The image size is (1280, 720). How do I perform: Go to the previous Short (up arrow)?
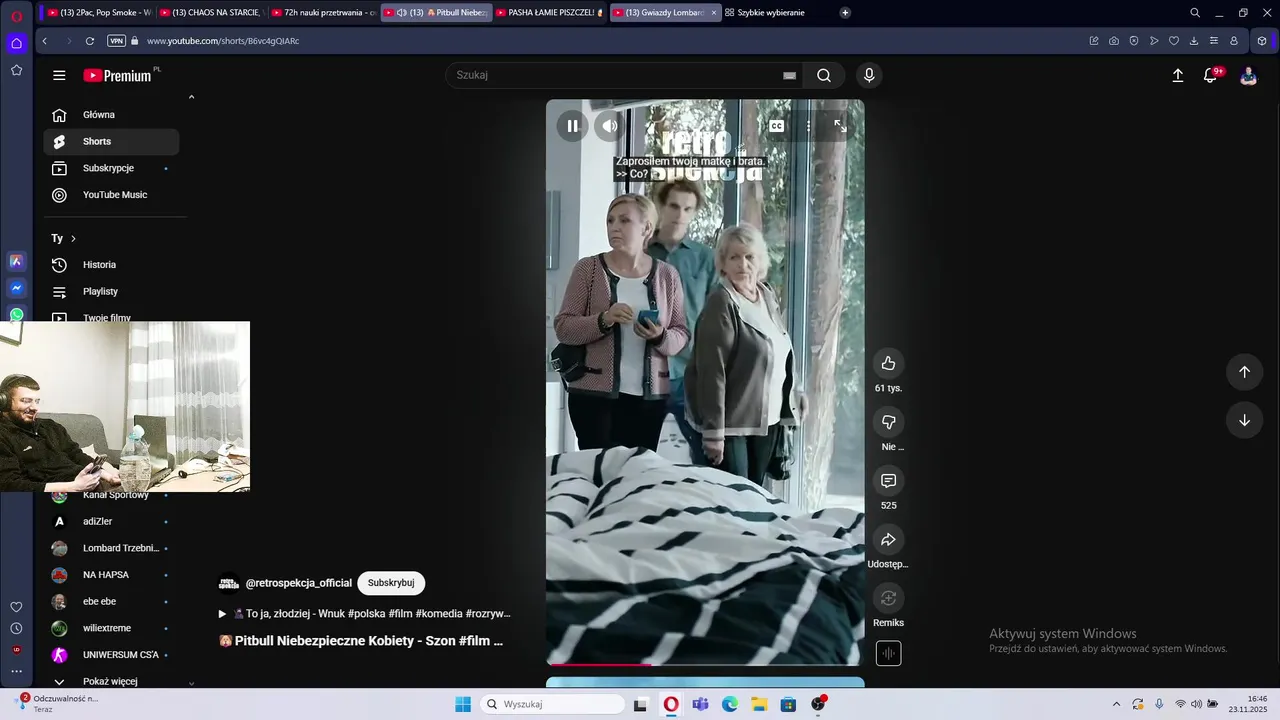click(1244, 372)
